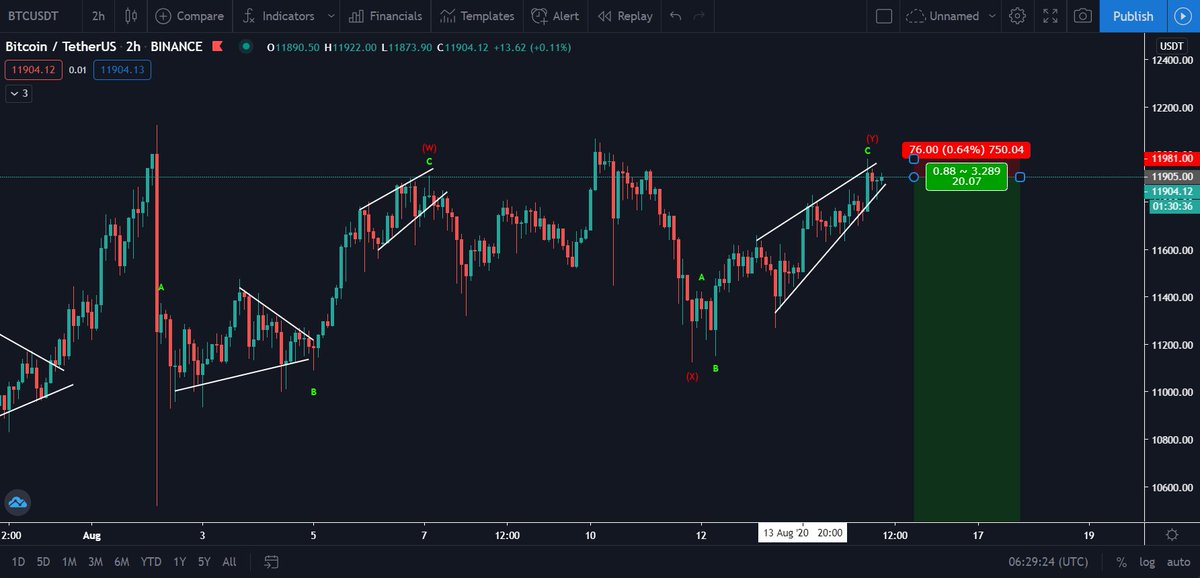The image size is (1200, 578).
Task: Change the 2h timeframe interval
Action: click(98, 16)
